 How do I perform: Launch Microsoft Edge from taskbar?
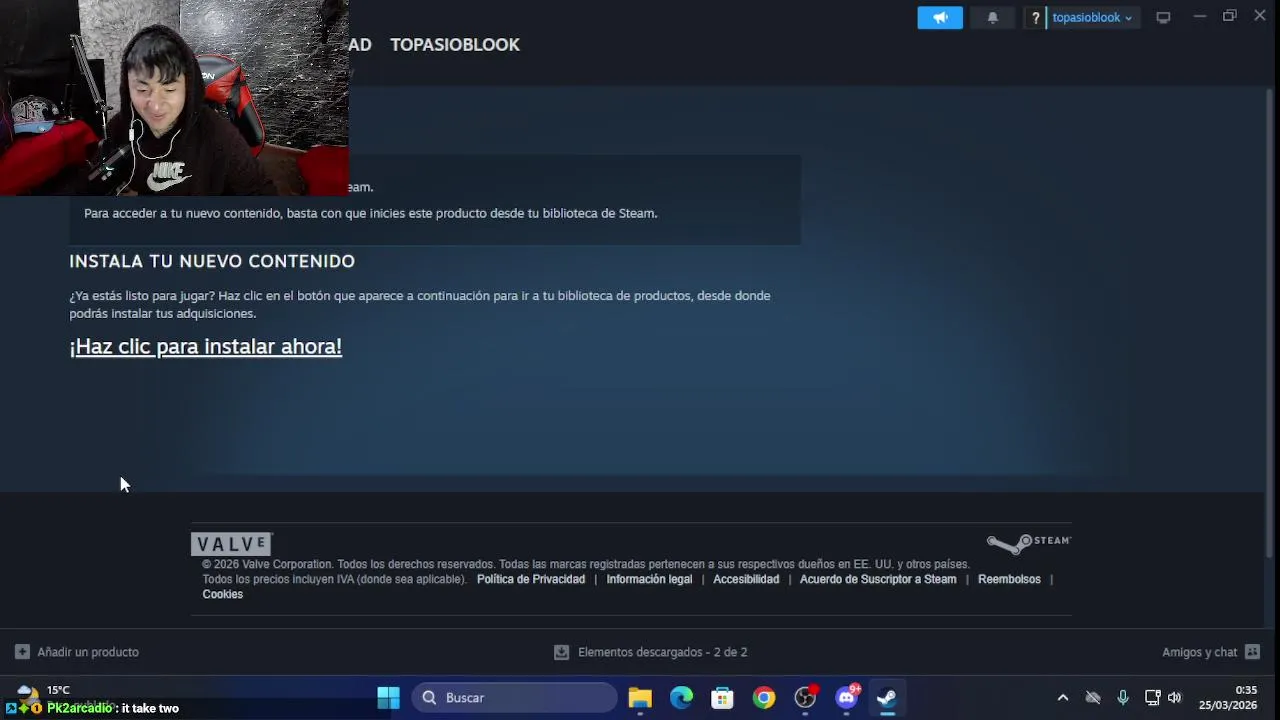pos(681,698)
